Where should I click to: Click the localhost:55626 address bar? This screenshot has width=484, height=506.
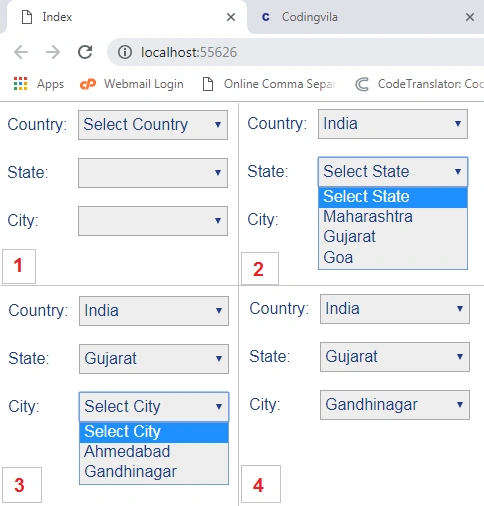tap(296, 52)
